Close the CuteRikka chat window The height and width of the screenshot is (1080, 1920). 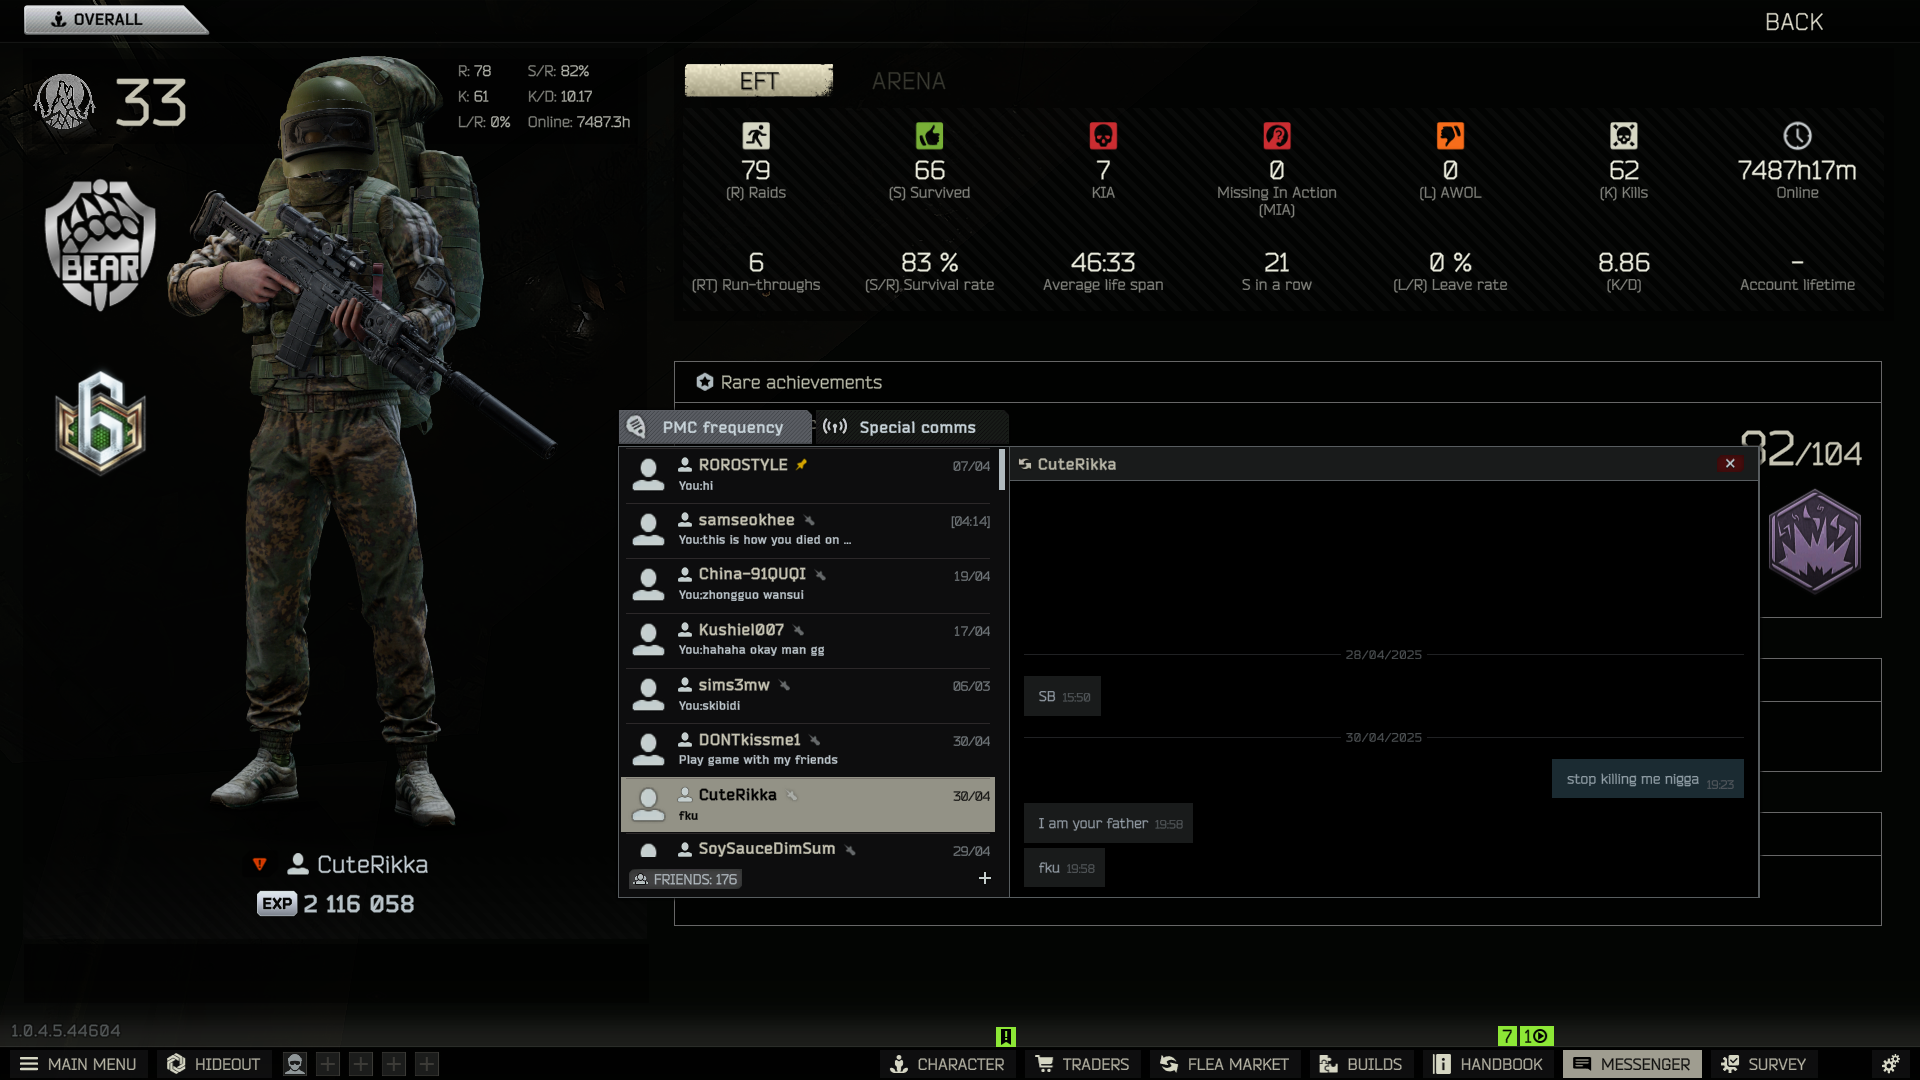coord(1730,463)
